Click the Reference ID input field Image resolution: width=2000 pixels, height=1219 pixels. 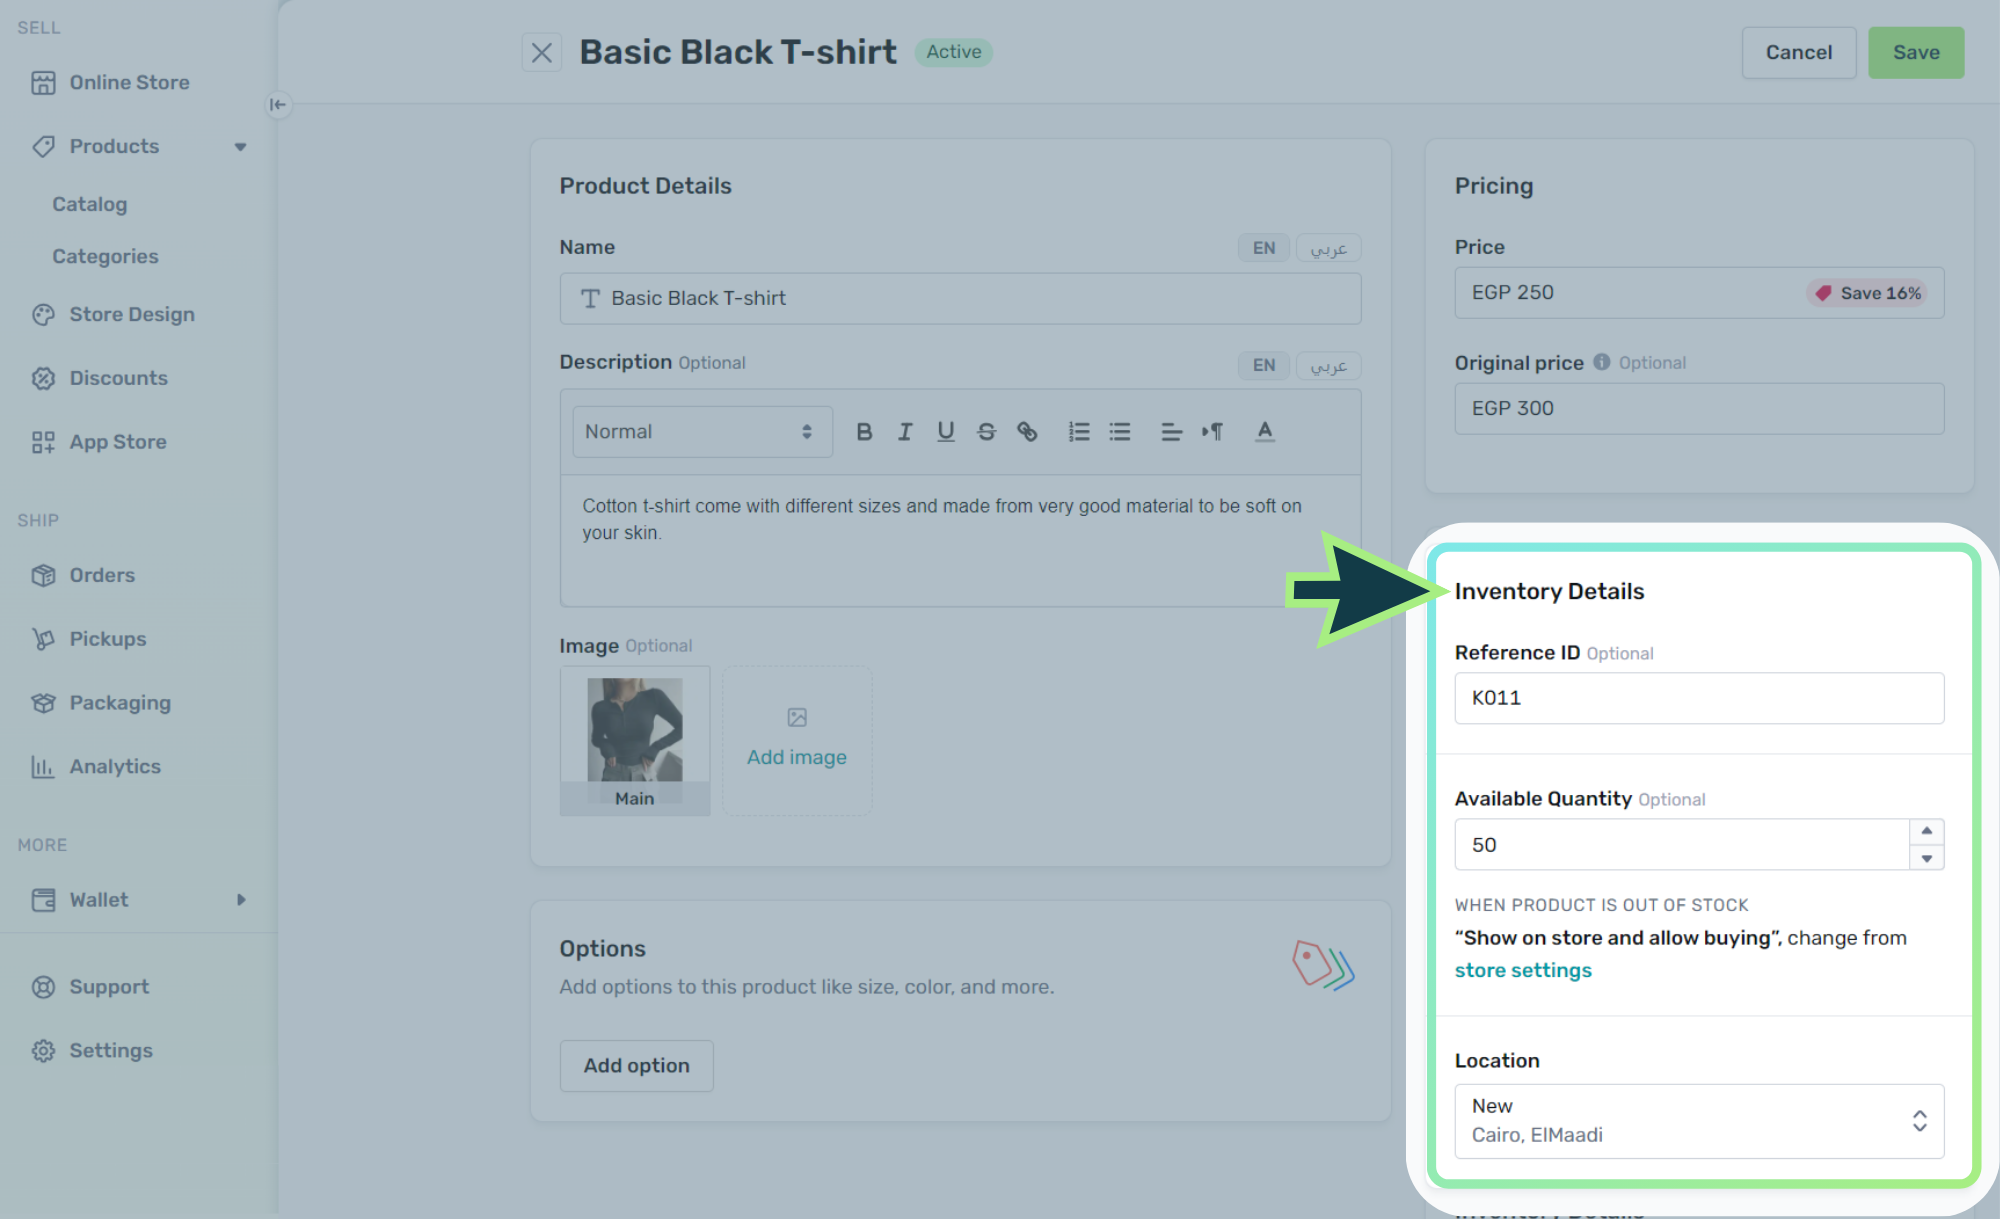tap(1699, 698)
